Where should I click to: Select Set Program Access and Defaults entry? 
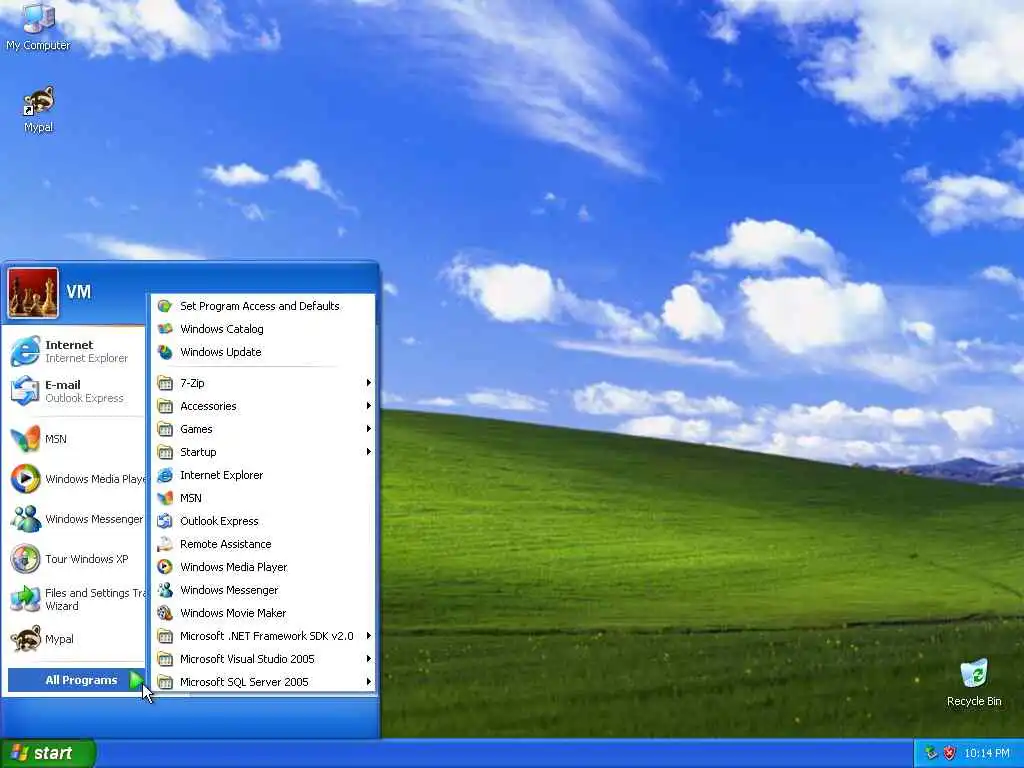[x=263, y=306]
